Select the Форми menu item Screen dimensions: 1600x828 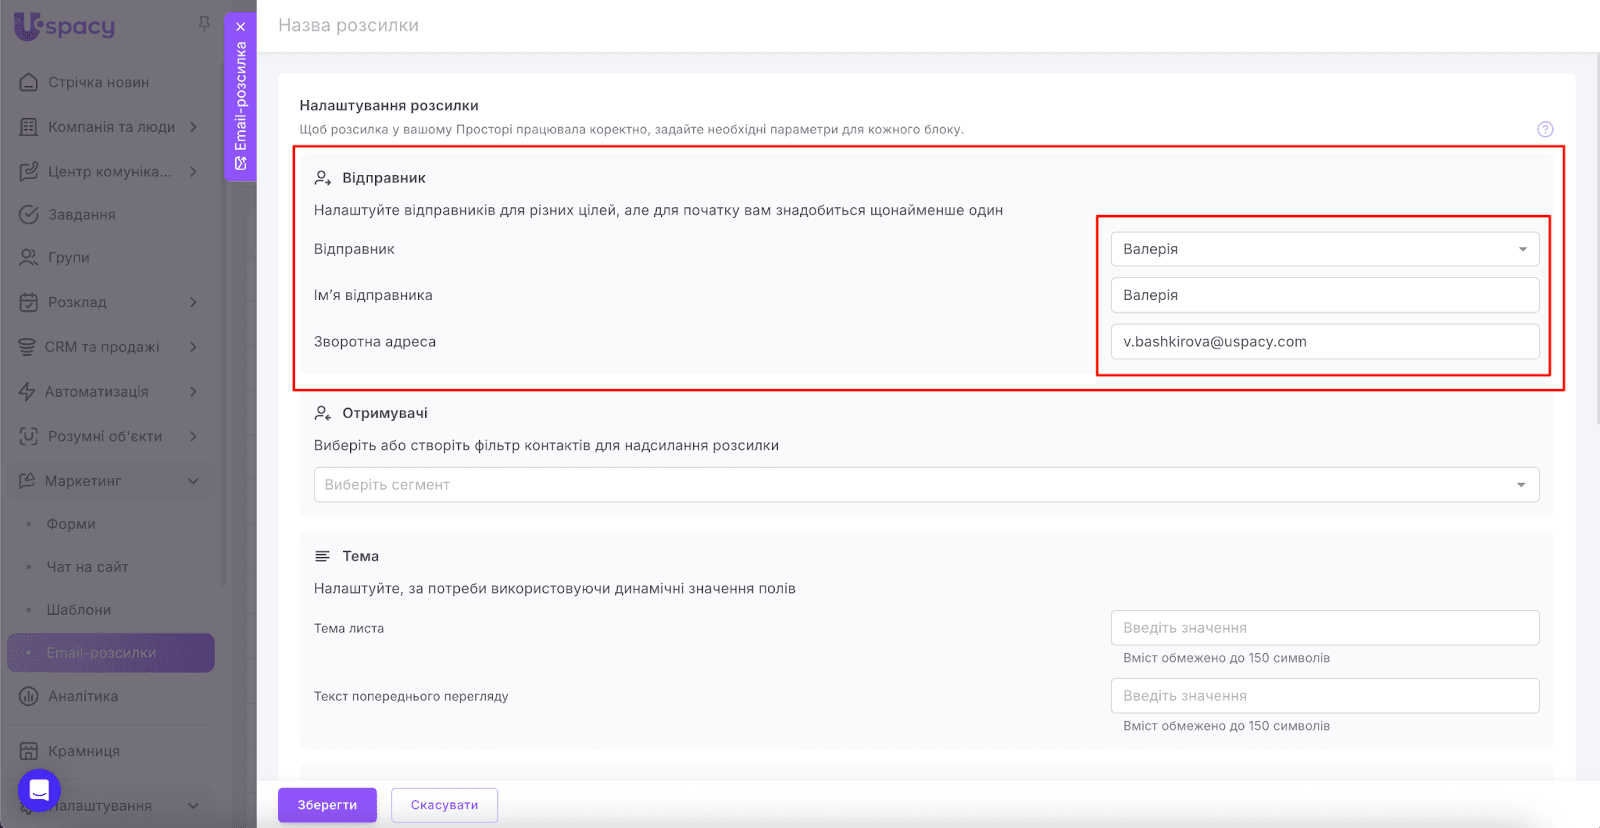pos(71,524)
